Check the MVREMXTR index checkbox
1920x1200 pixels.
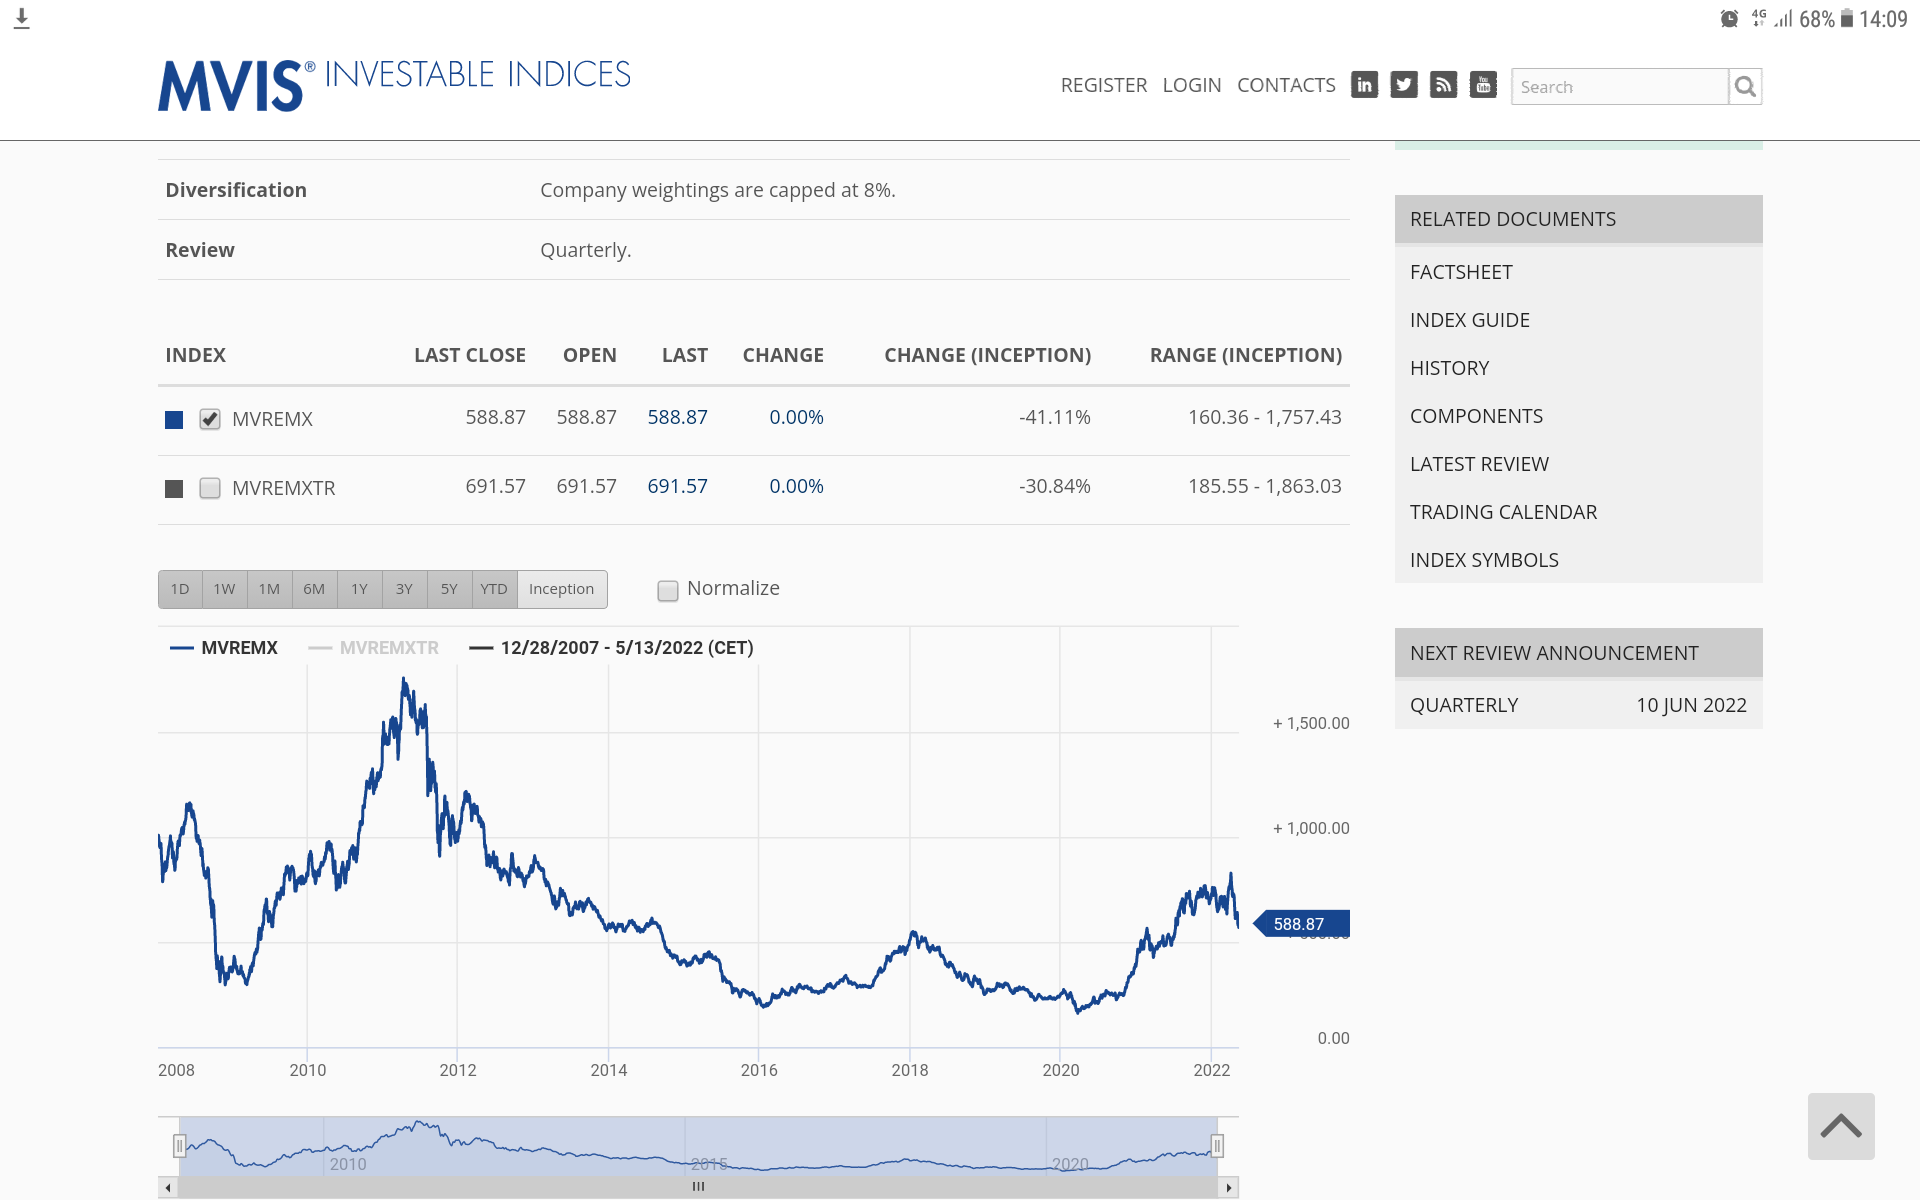[x=210, y=488]
